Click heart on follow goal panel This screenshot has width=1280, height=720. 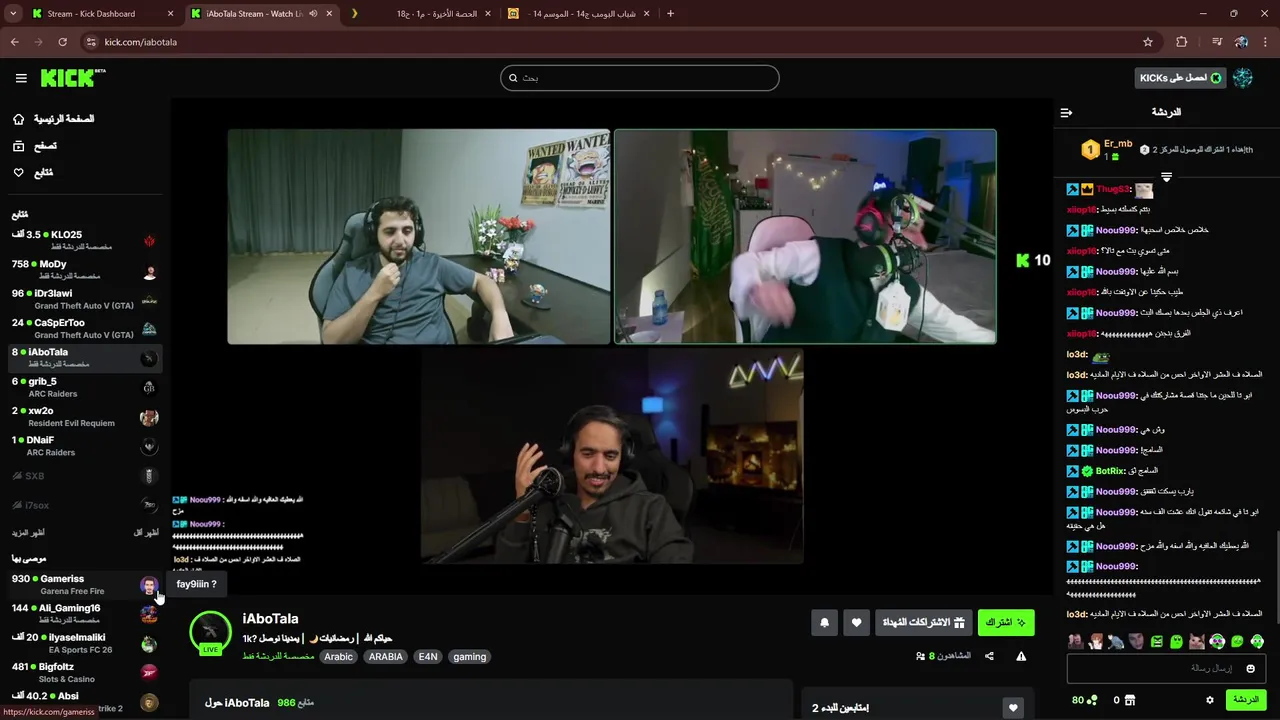[1013, 708]
